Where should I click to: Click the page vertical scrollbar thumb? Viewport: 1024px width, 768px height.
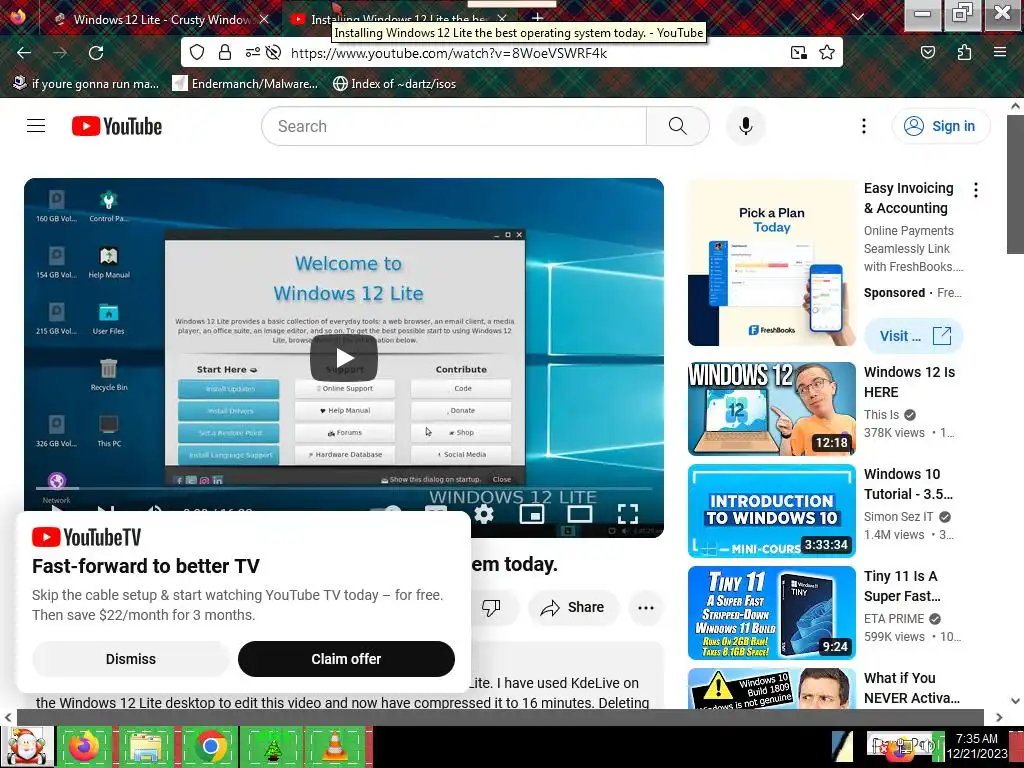pyautogui.click(x=1015, y=184)
